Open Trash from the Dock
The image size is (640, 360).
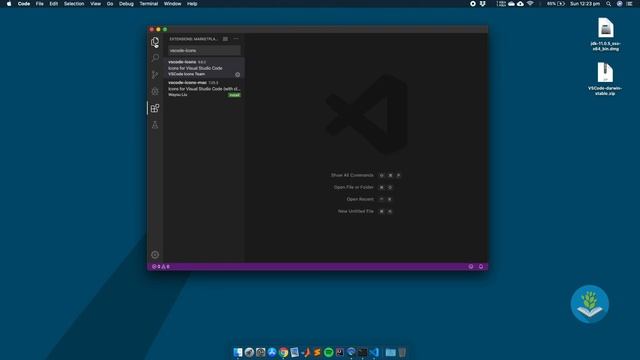pos(402,352)
